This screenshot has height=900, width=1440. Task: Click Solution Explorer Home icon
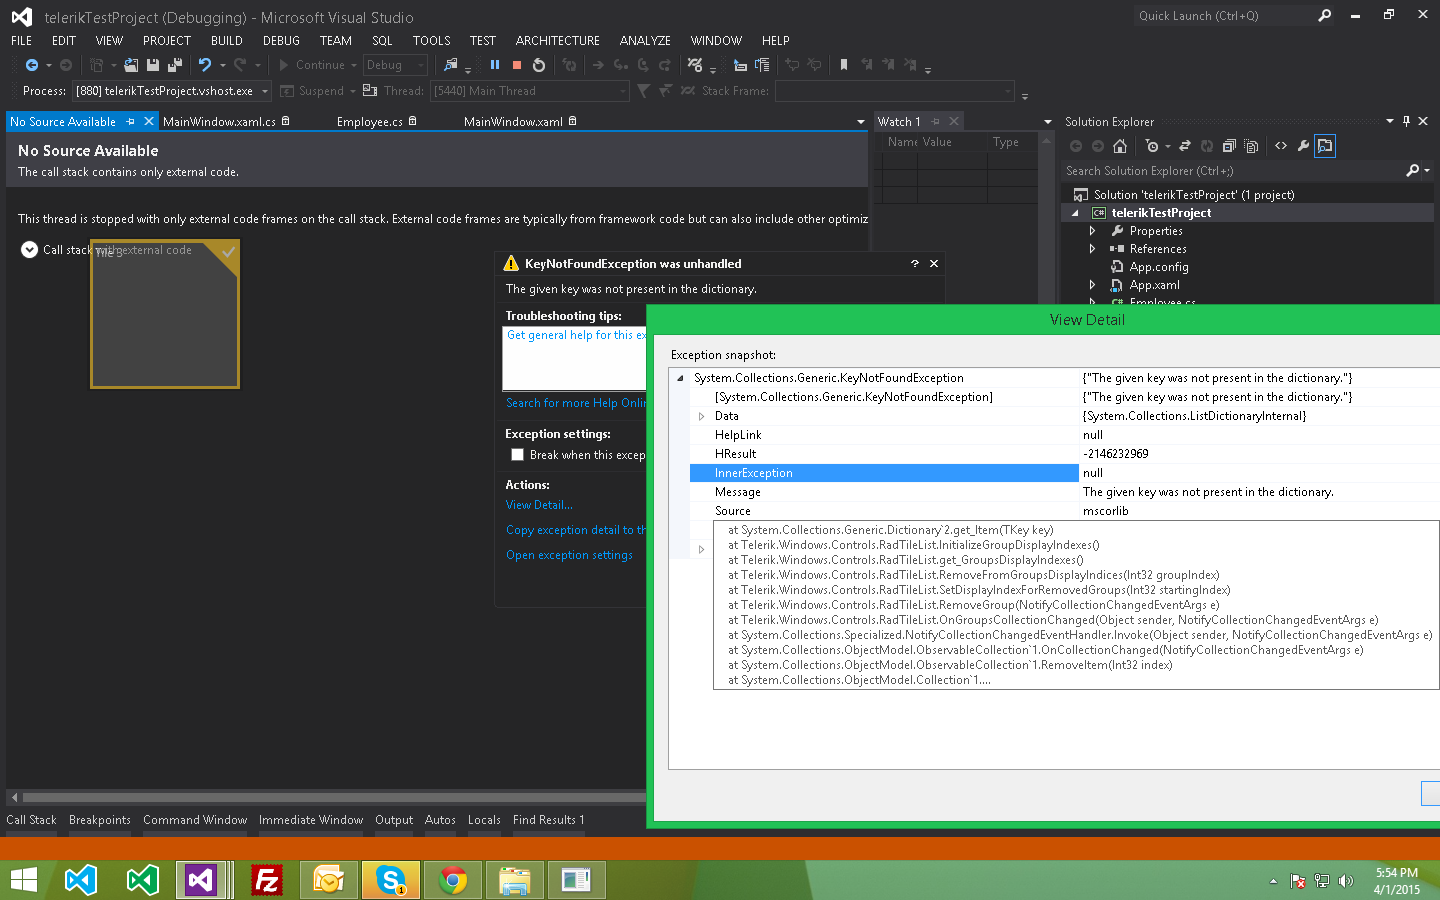[1120, 146]
